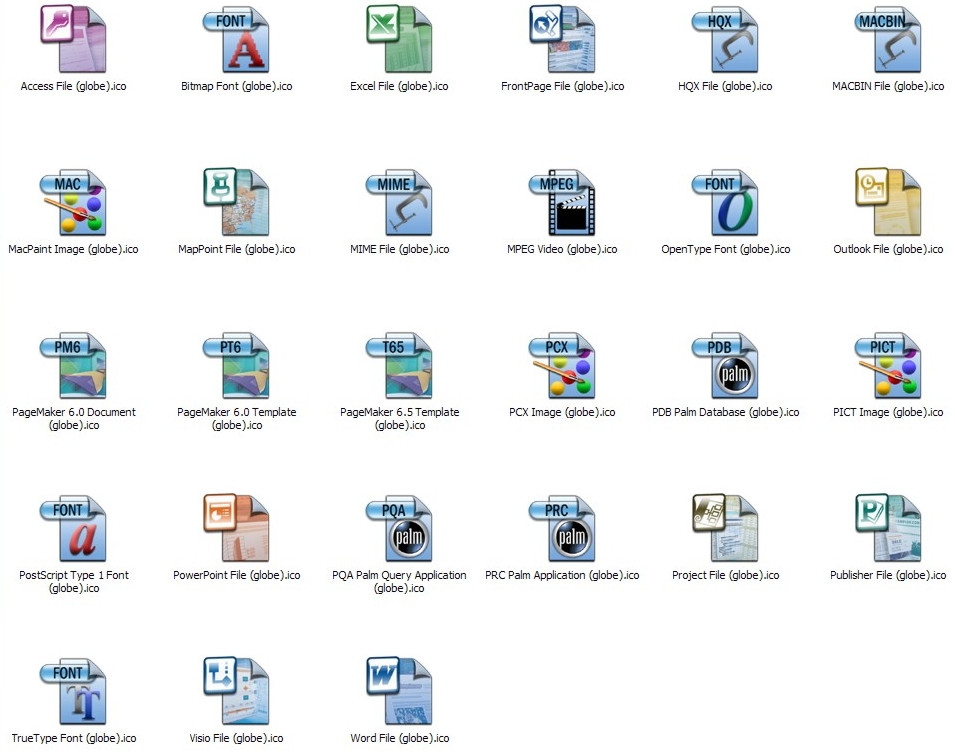Click the 'MACBIN File (globe).ico' filename
This screenshot has height=752, width=955.
888,86
